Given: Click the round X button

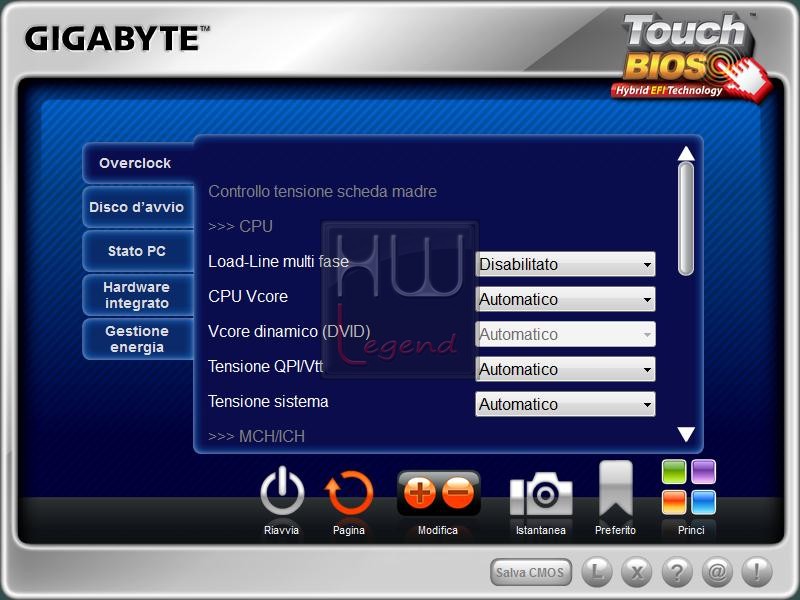Looking at the screenshot, I should coord(637,572).
